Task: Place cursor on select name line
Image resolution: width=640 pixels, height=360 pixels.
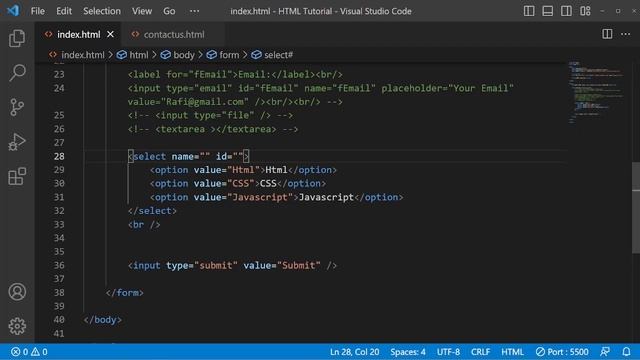Action: (x=188, y=156)
